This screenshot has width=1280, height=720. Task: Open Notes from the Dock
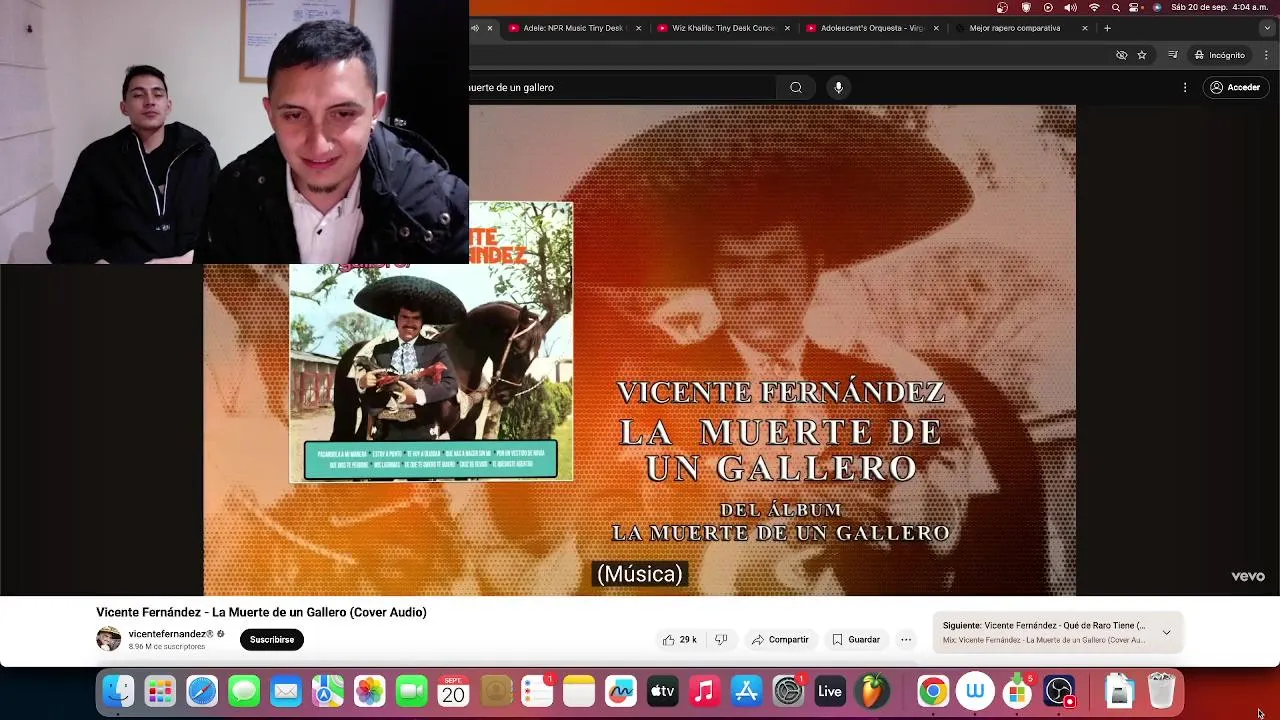pyautogui.click(x=579, y=691)
